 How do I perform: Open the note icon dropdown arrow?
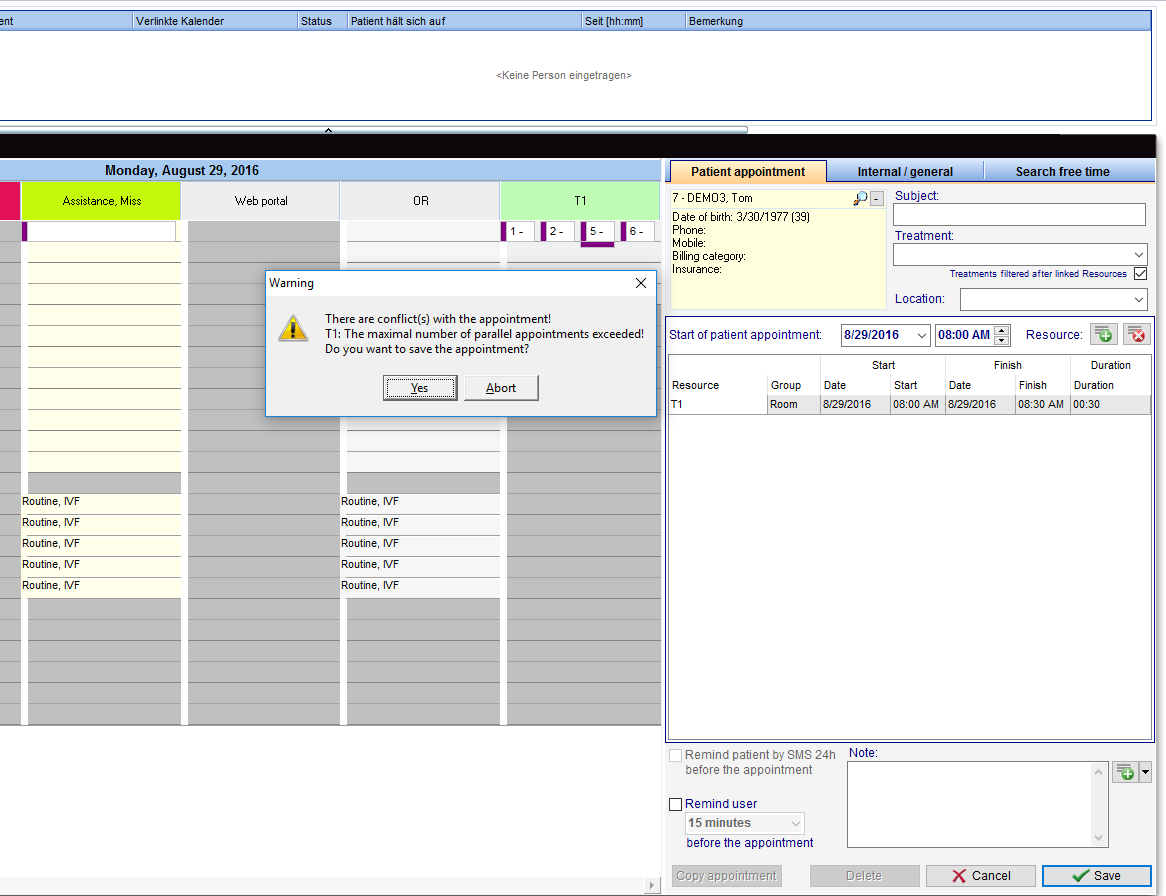pos(1145,772)
